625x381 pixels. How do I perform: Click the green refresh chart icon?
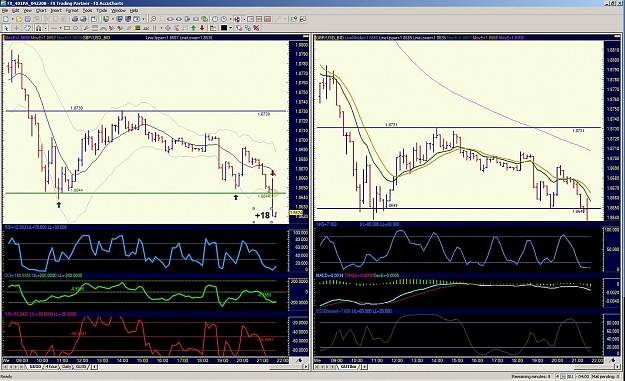click(x=204, y=19)
